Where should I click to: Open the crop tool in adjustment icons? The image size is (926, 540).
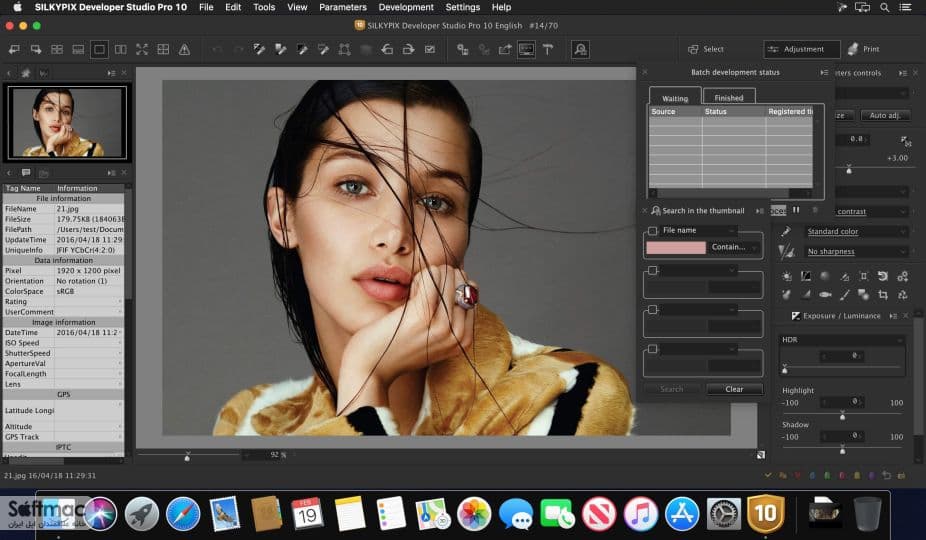point(883,294)
